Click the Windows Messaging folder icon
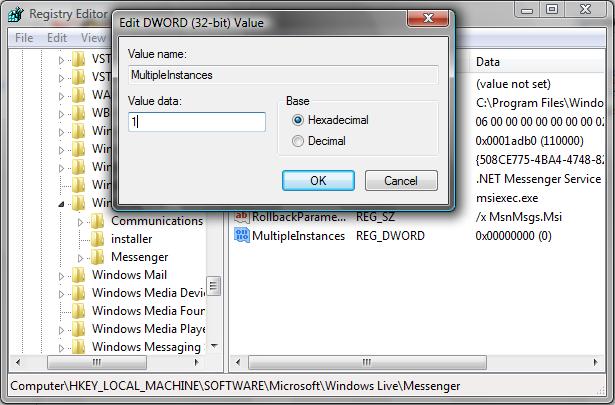 pos(78,347)
